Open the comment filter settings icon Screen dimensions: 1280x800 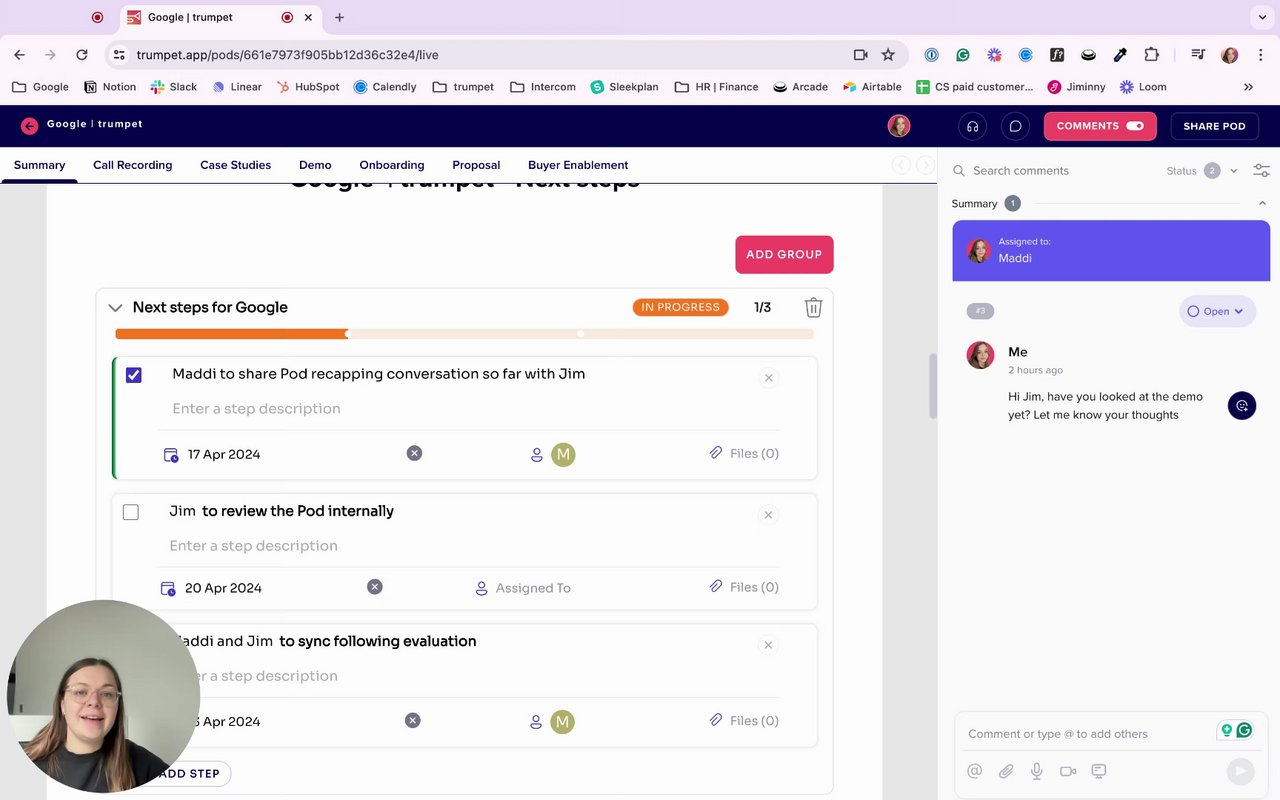point(1261,171)
